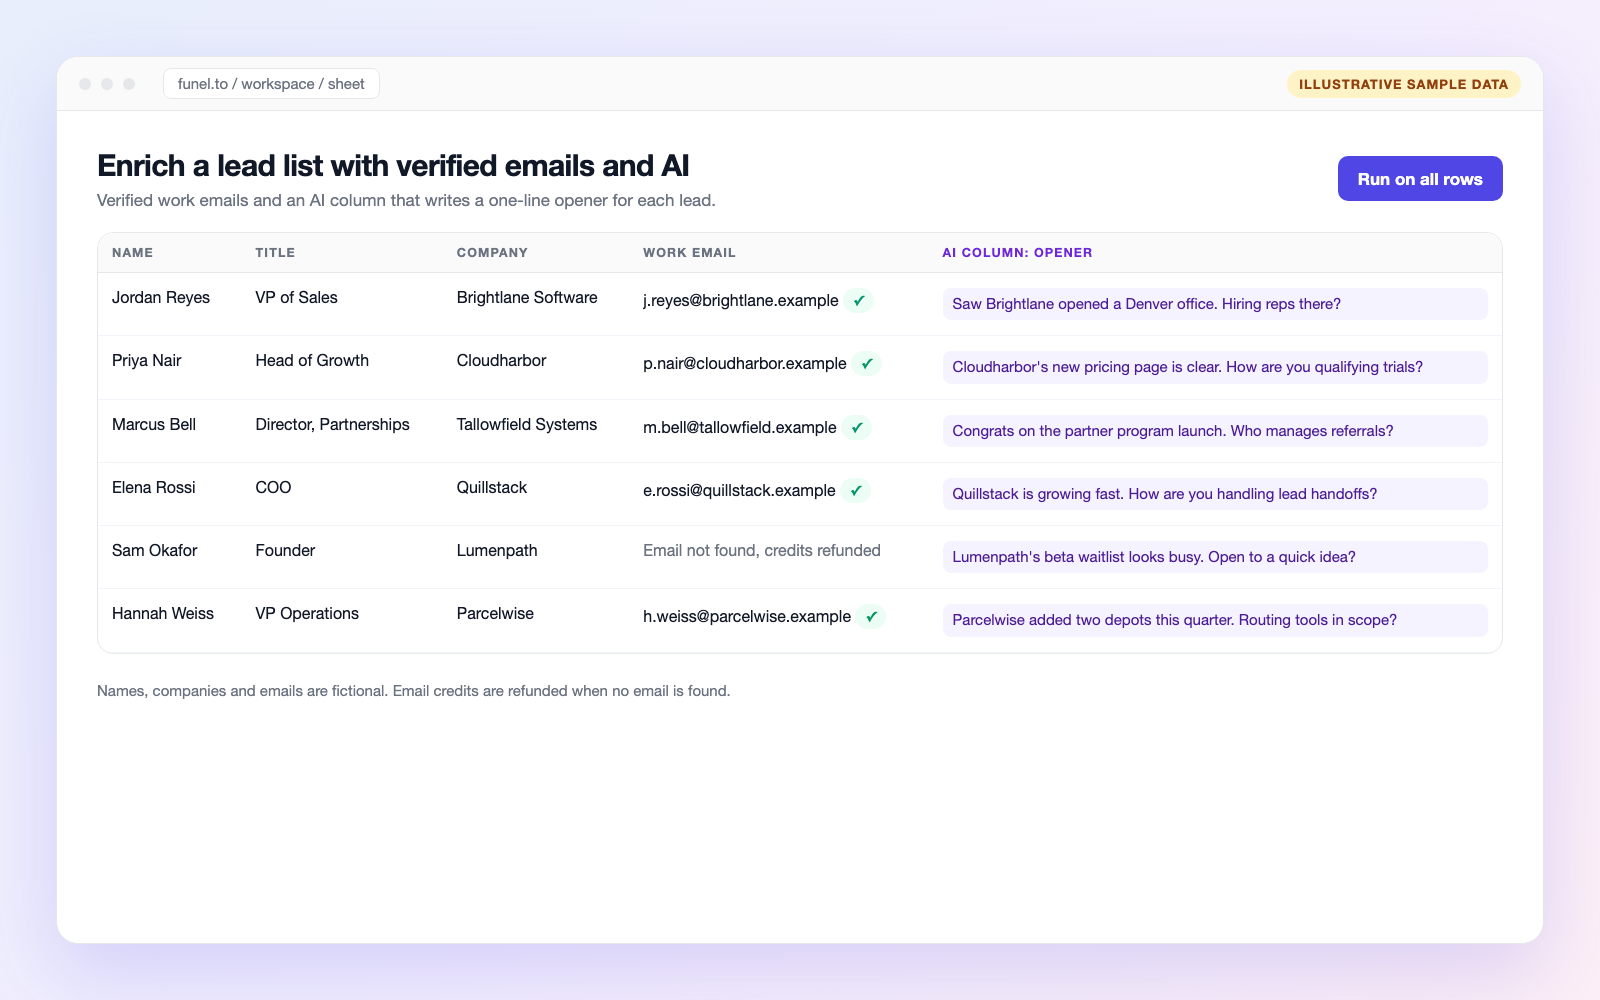Viewport: 1600px width, 1000px height.
Task: Click verified checkmark beside m.bell@tallowfield.example
Action: (x=857, y=427)
